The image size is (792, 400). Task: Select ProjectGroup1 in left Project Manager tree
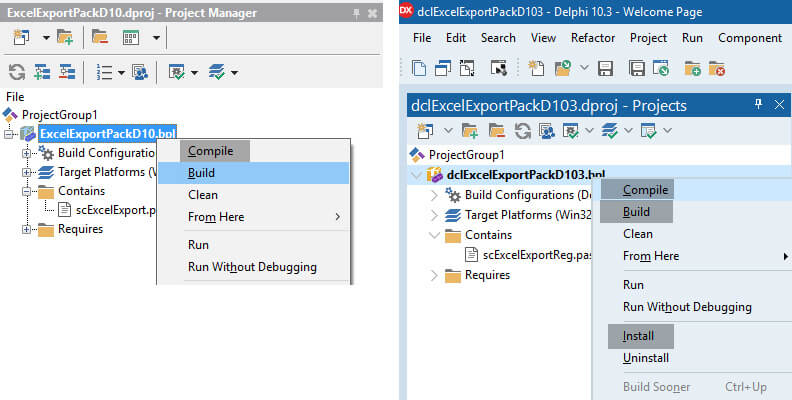[59, 115]
